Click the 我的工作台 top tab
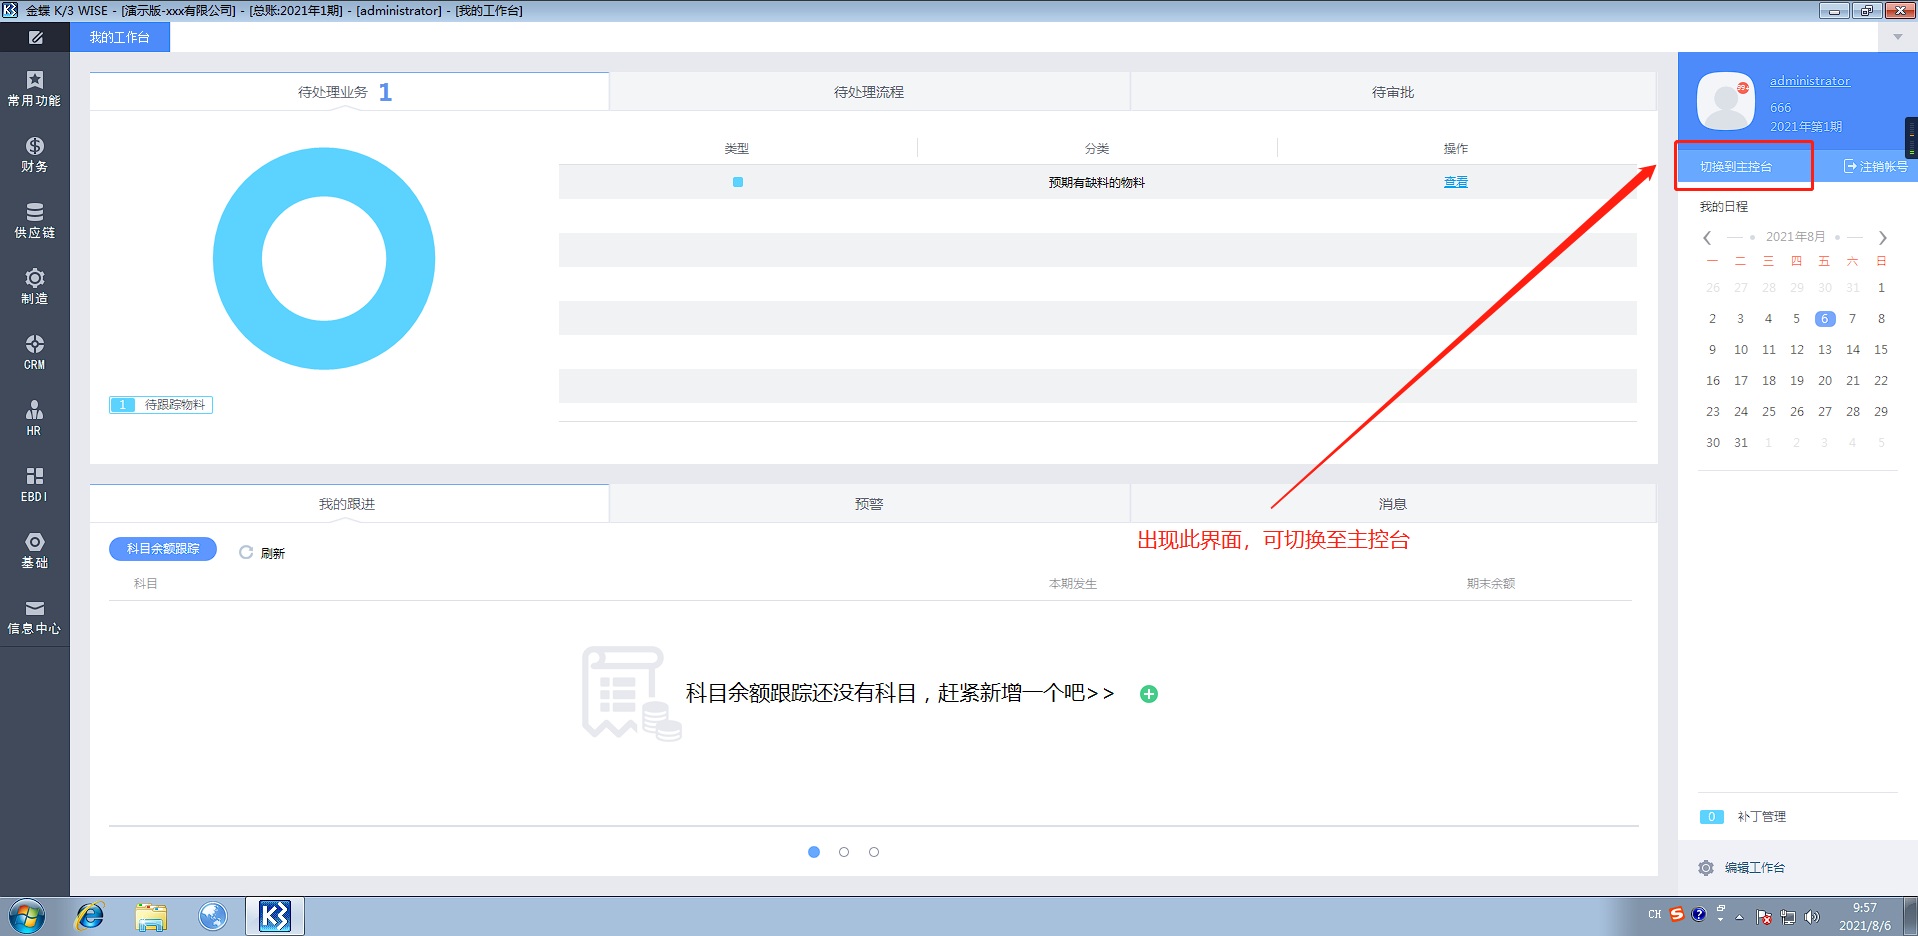 (120, 37)
